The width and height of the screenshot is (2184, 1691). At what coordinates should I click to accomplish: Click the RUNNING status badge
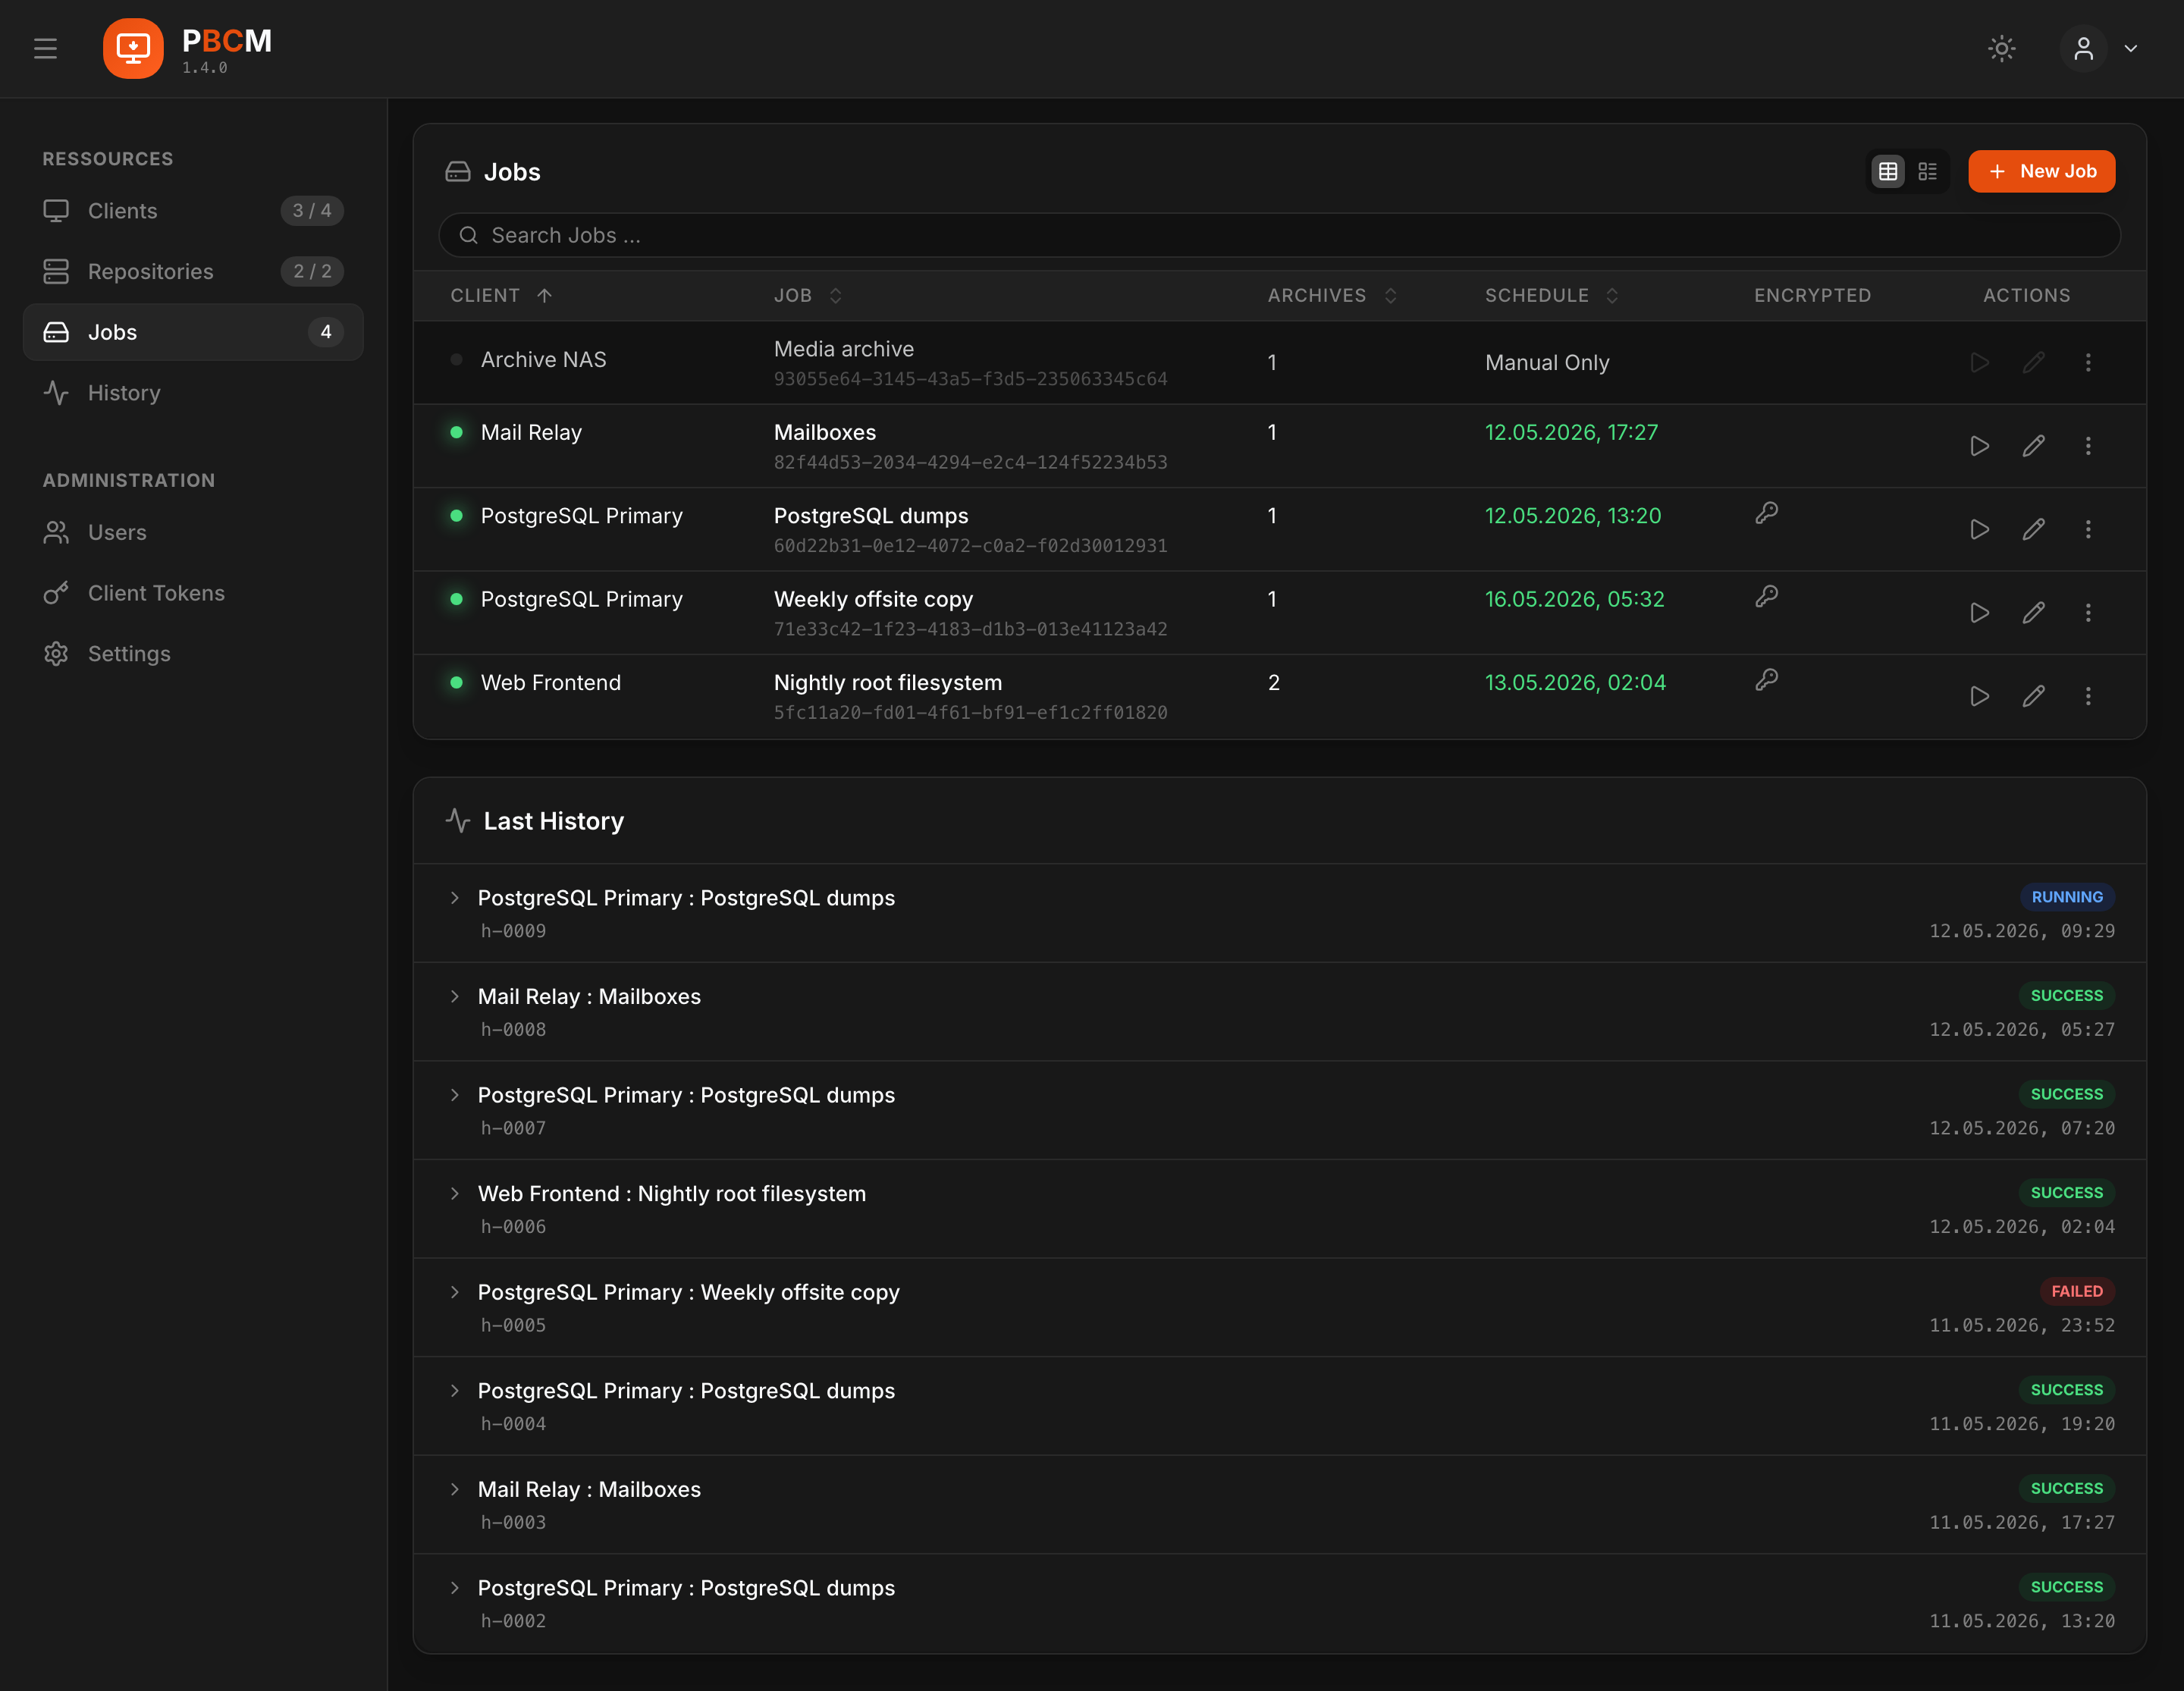click(x=2067, y=897)
